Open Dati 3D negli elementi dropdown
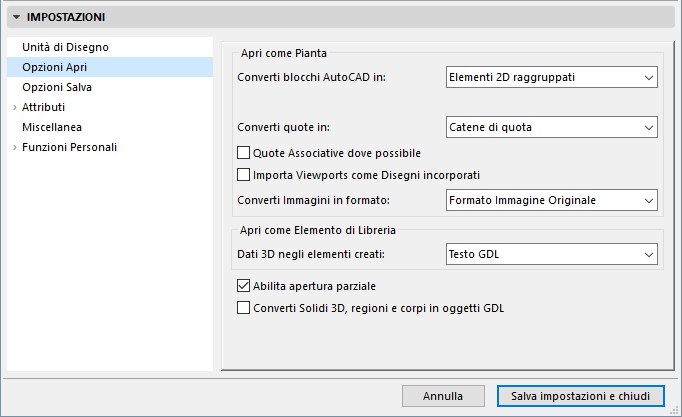The height and width of the screenshot is (417, 682). 549,255
